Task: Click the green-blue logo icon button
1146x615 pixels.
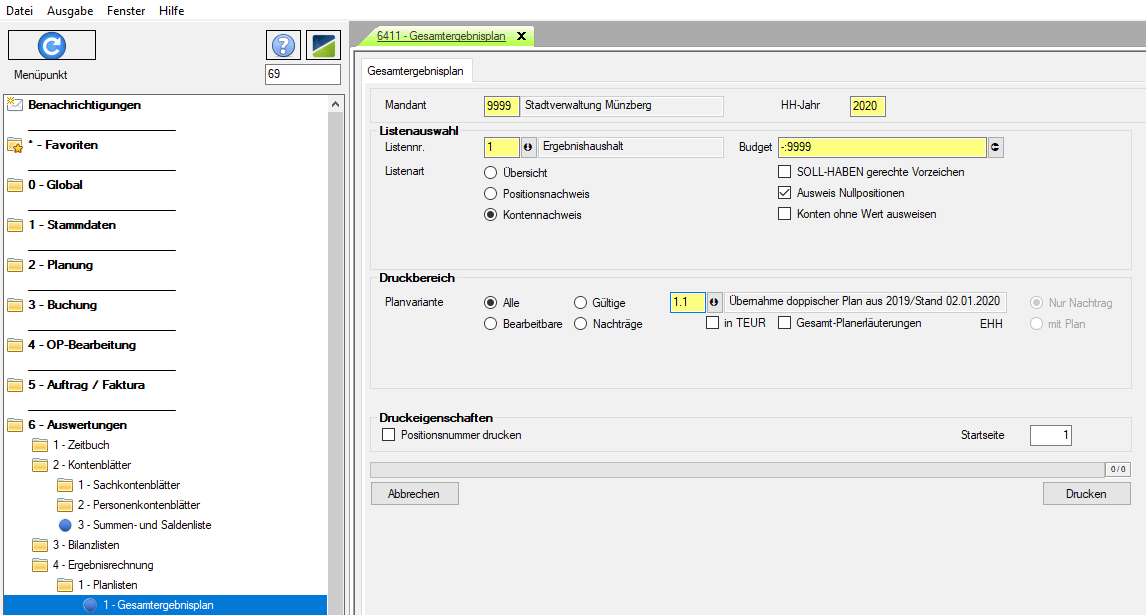Action: click(x=323, y=45)
